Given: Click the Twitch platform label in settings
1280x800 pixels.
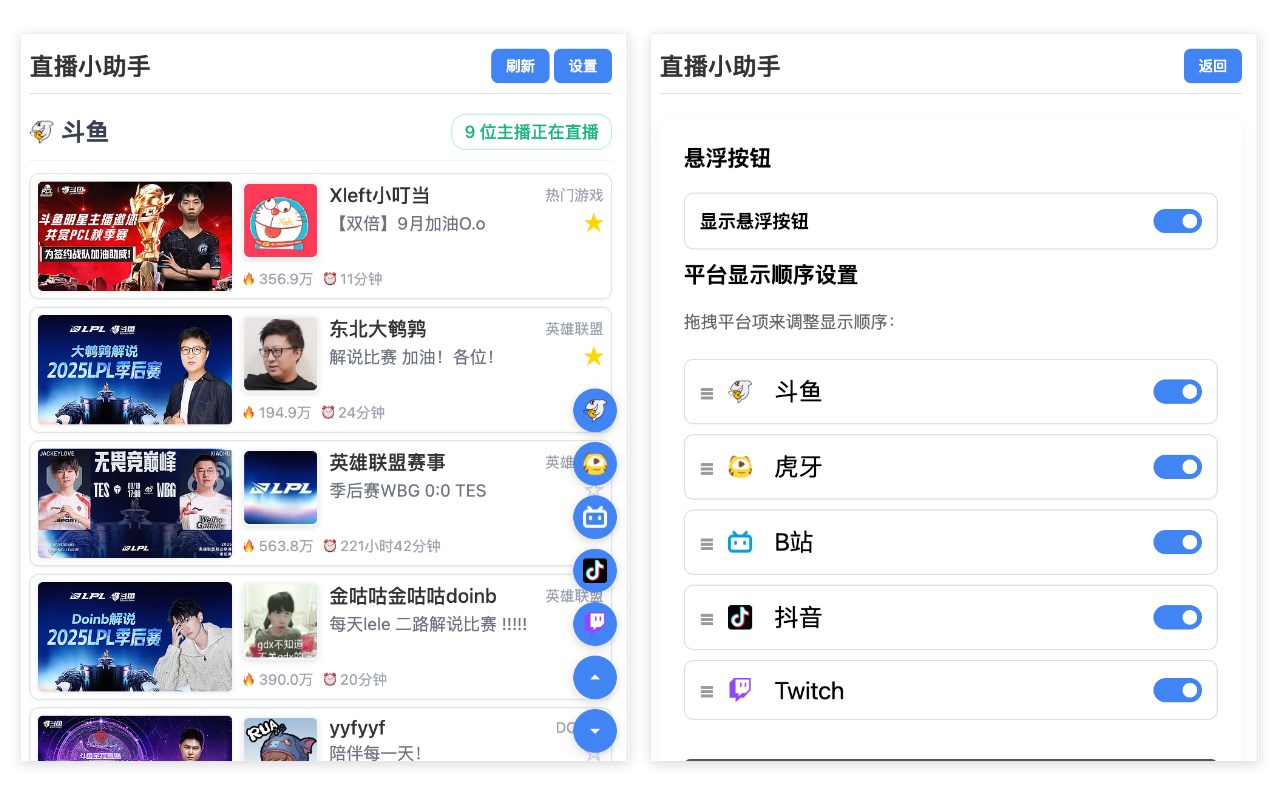Looking at the screenshot, I should [x=809, y=691].
